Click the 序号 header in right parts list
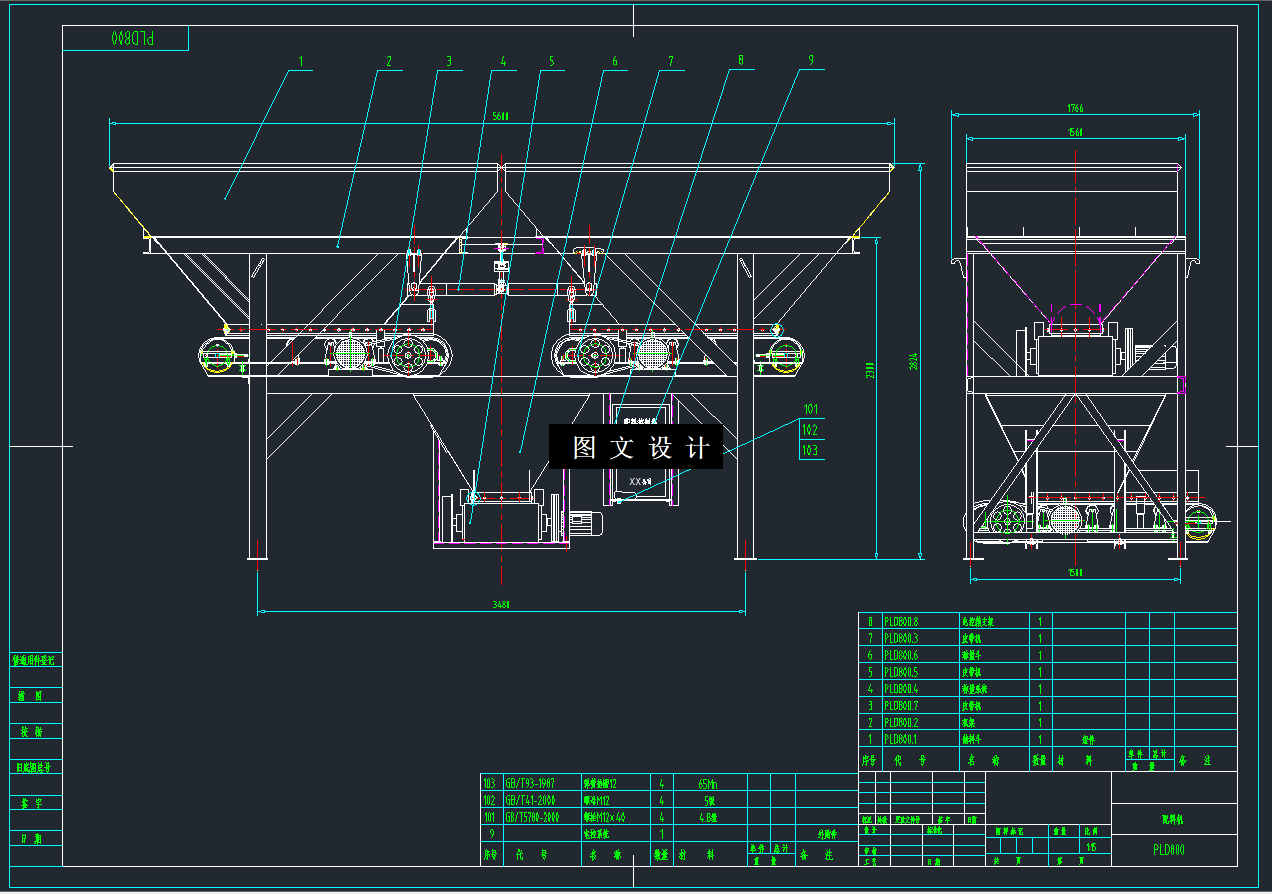 [x=870, y=760]
